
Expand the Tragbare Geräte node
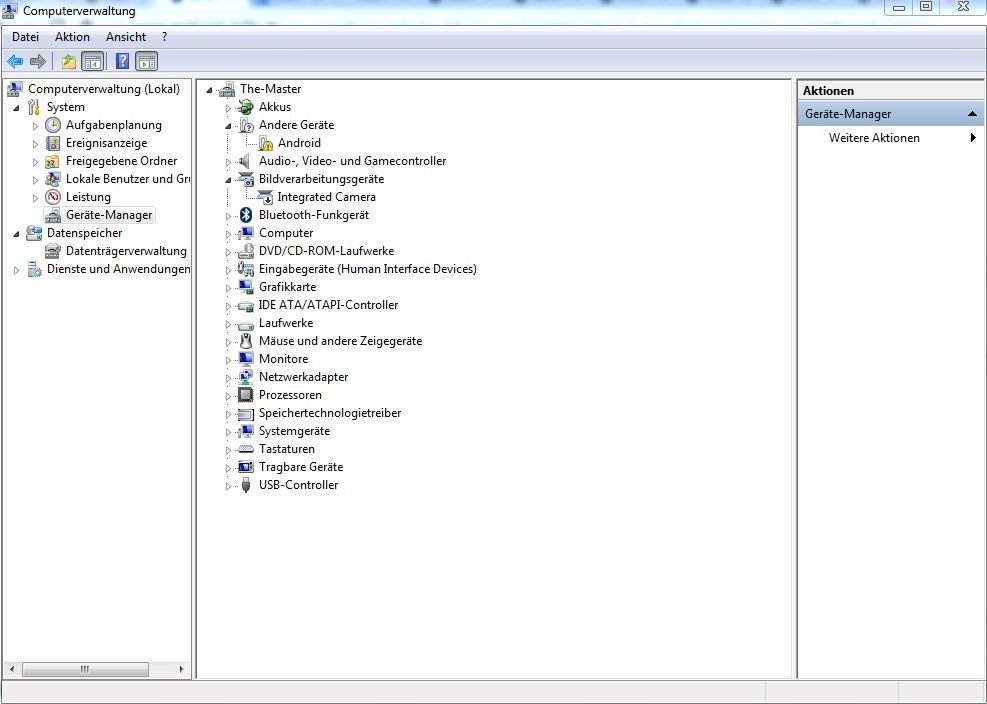228,468
